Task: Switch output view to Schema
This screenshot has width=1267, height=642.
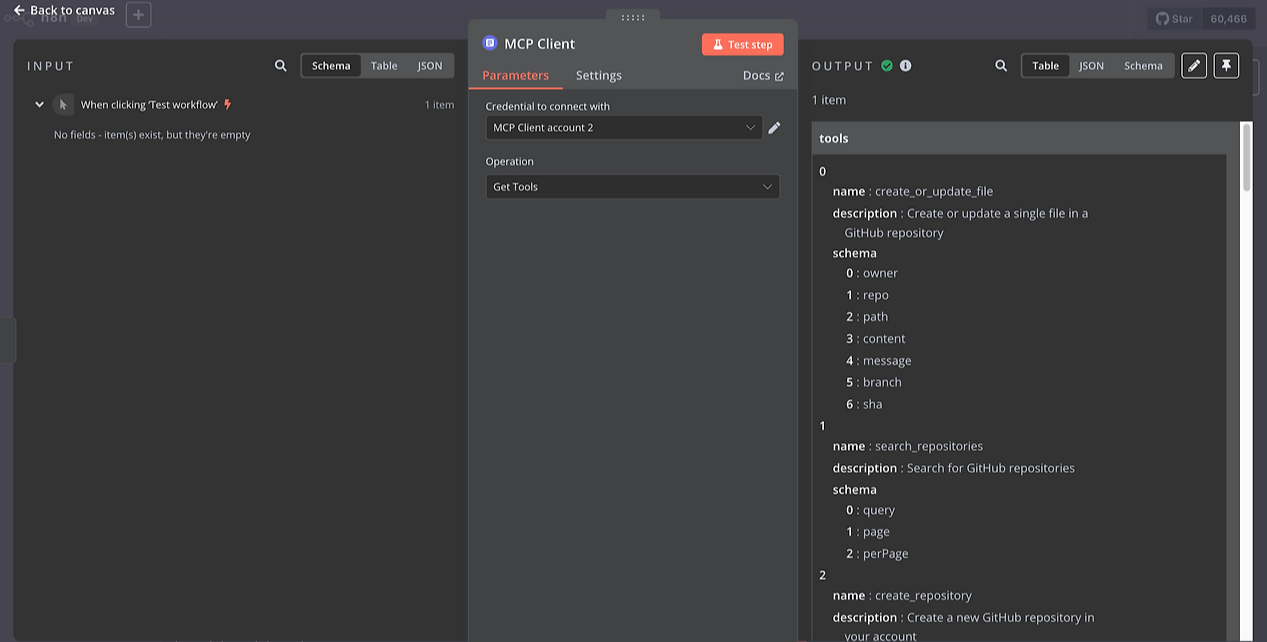Action: click(x=1143, y=66)
